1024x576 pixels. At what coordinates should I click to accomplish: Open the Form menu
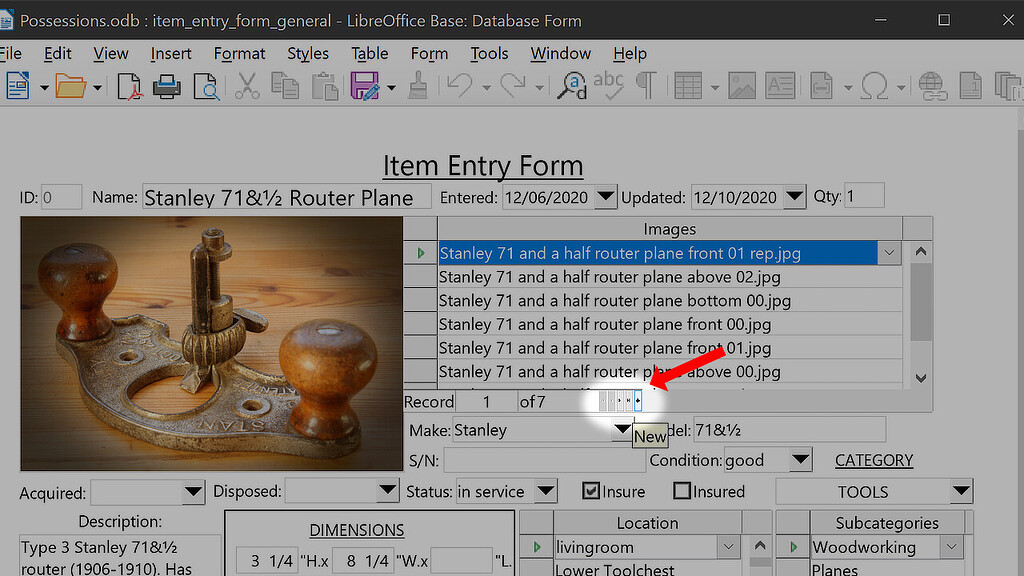pos(429,53)
